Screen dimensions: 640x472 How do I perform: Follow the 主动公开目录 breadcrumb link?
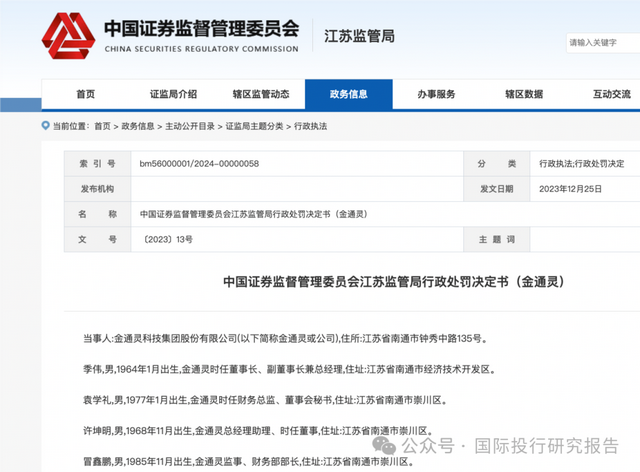point(190,126)
